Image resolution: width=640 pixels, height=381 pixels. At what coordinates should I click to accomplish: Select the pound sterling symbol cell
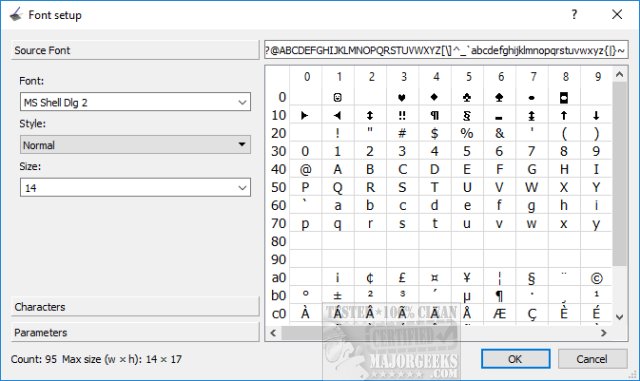[x=402, y=277]
